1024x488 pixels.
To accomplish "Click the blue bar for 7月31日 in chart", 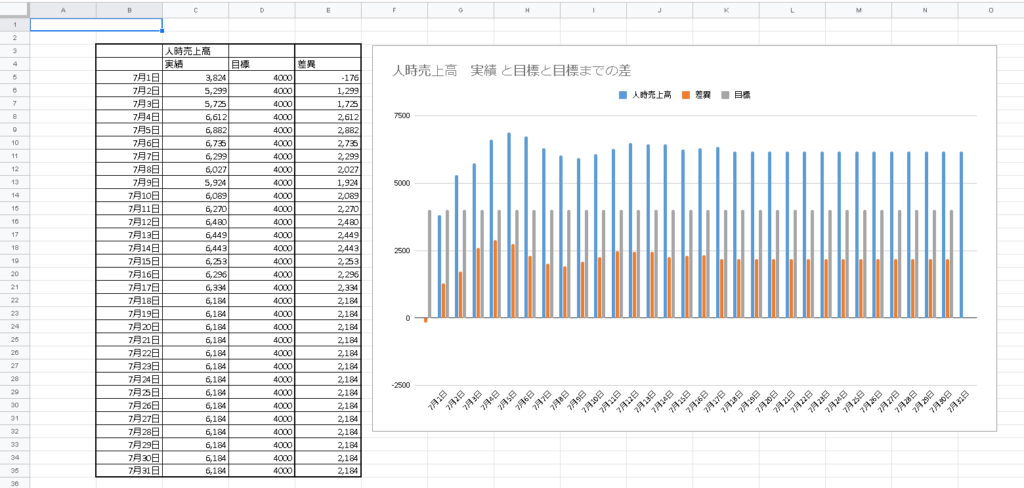I will tap(961, 235).
